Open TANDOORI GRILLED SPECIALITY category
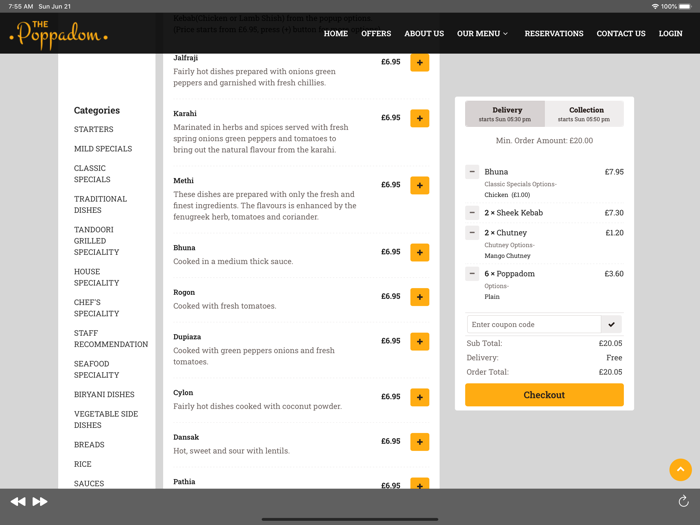 96,241
